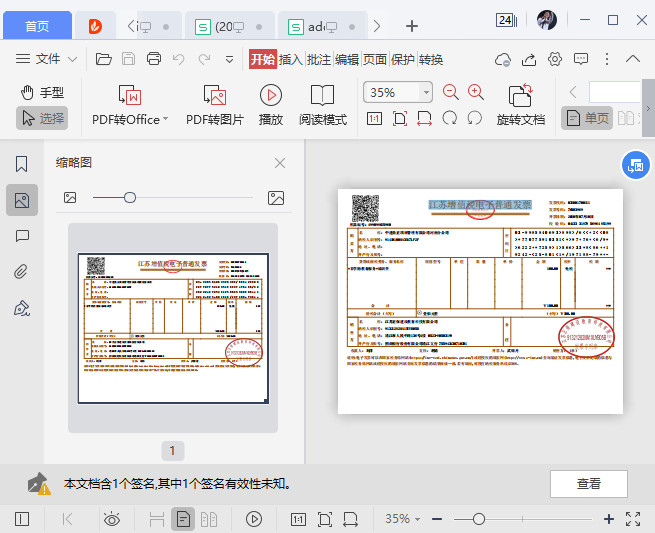Go to the 首页 home tab
This screenshot has width=655, height=533.
coord(37,25)
